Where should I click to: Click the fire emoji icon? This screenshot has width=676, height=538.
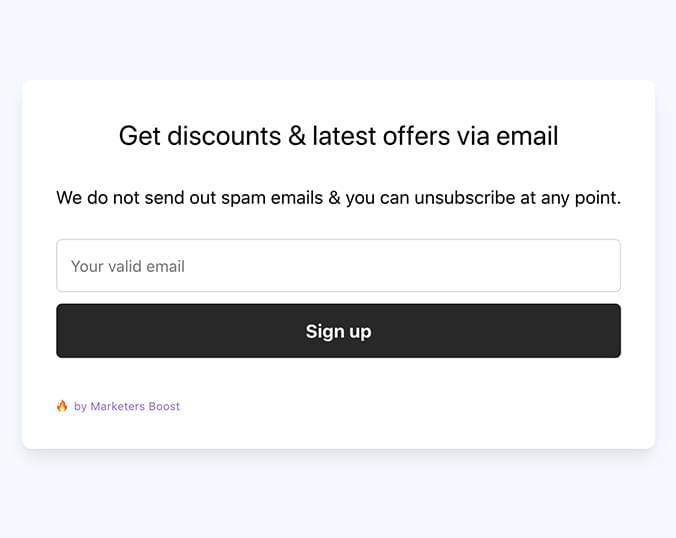(x=62, y=406)
